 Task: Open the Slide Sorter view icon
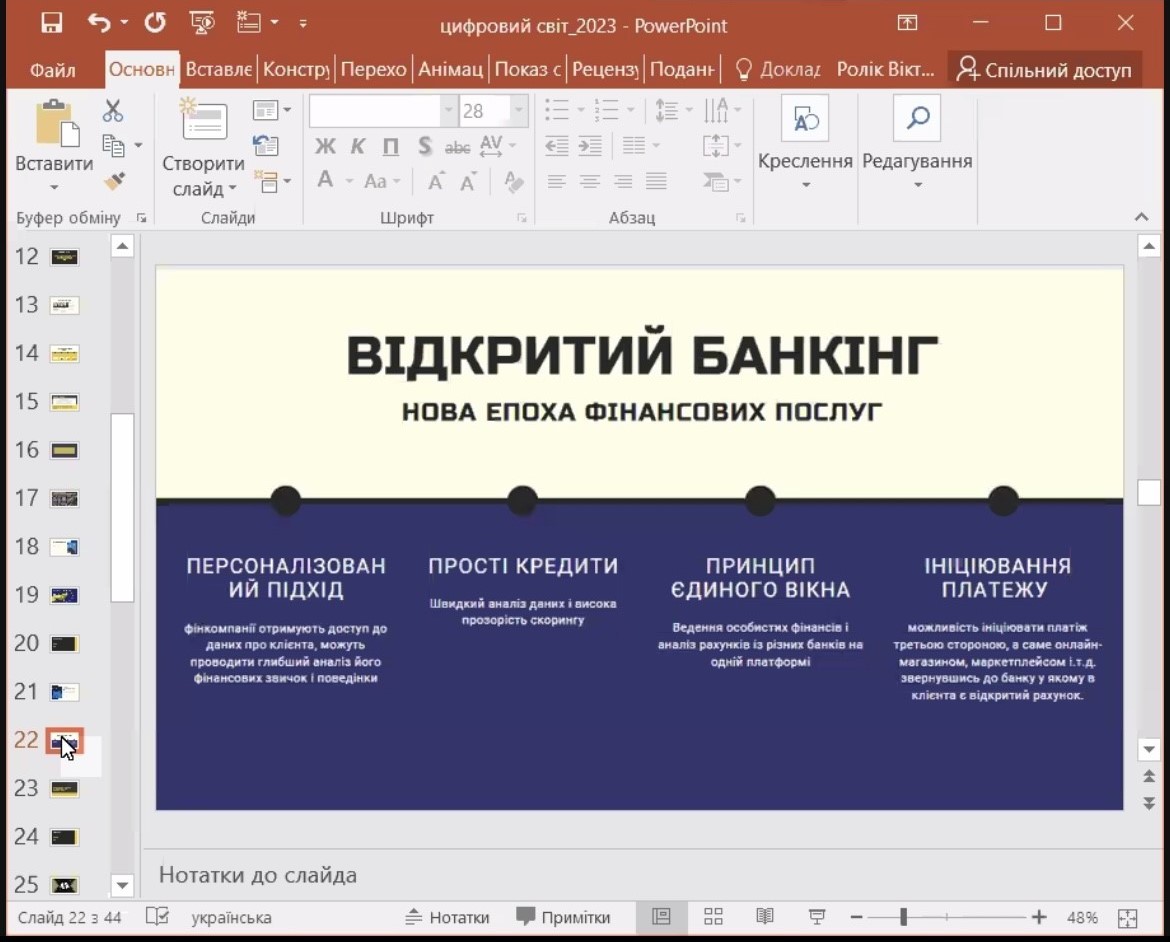tap(713, 917)
